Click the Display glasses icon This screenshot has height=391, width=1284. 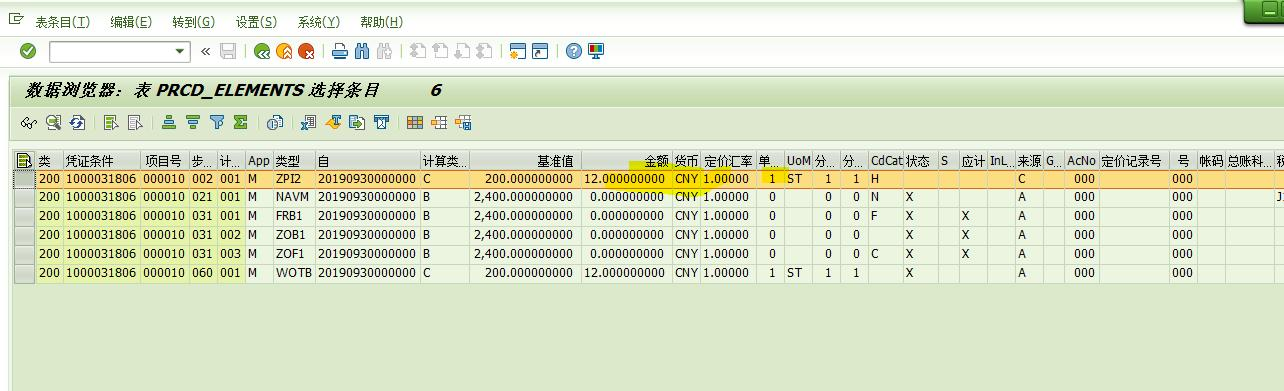point(29,122)
